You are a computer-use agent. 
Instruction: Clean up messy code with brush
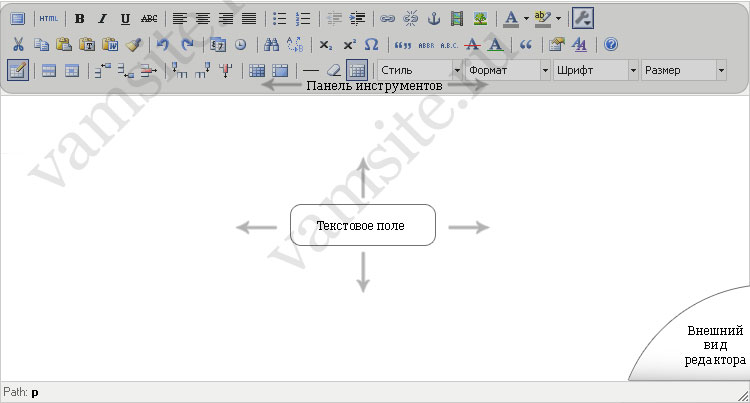[x=133, y=44]
